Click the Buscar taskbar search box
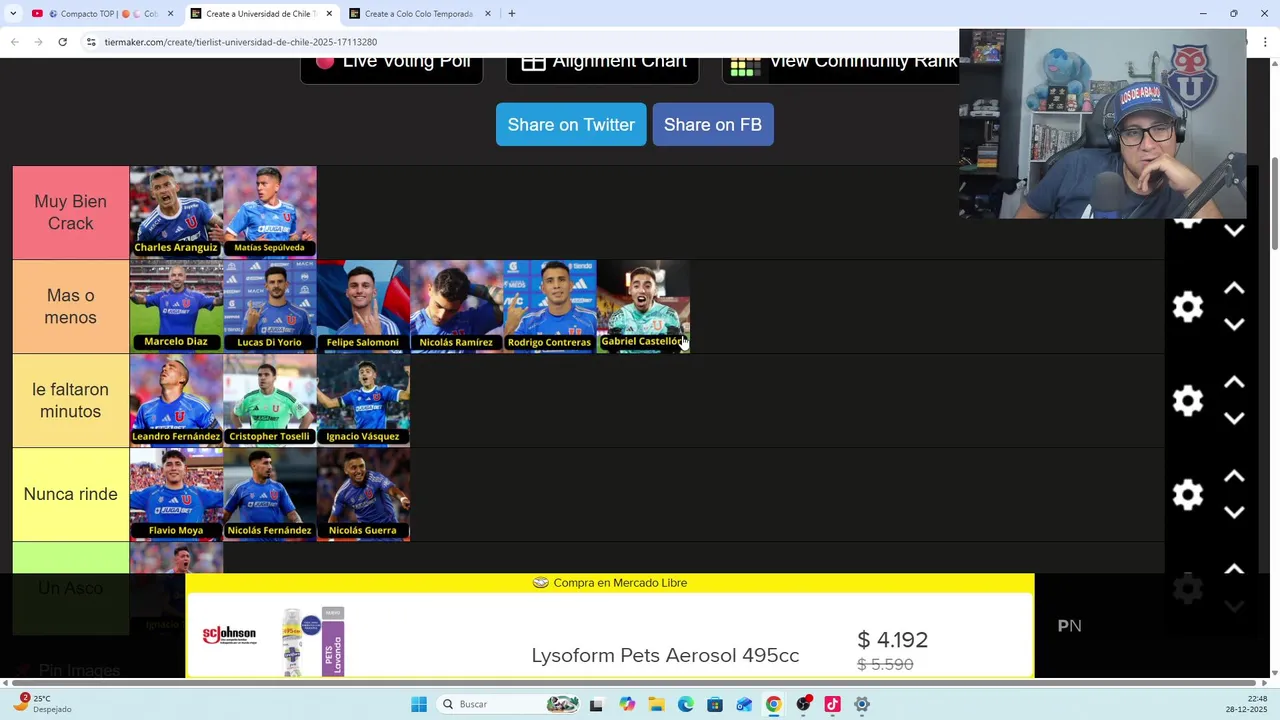 510,704
